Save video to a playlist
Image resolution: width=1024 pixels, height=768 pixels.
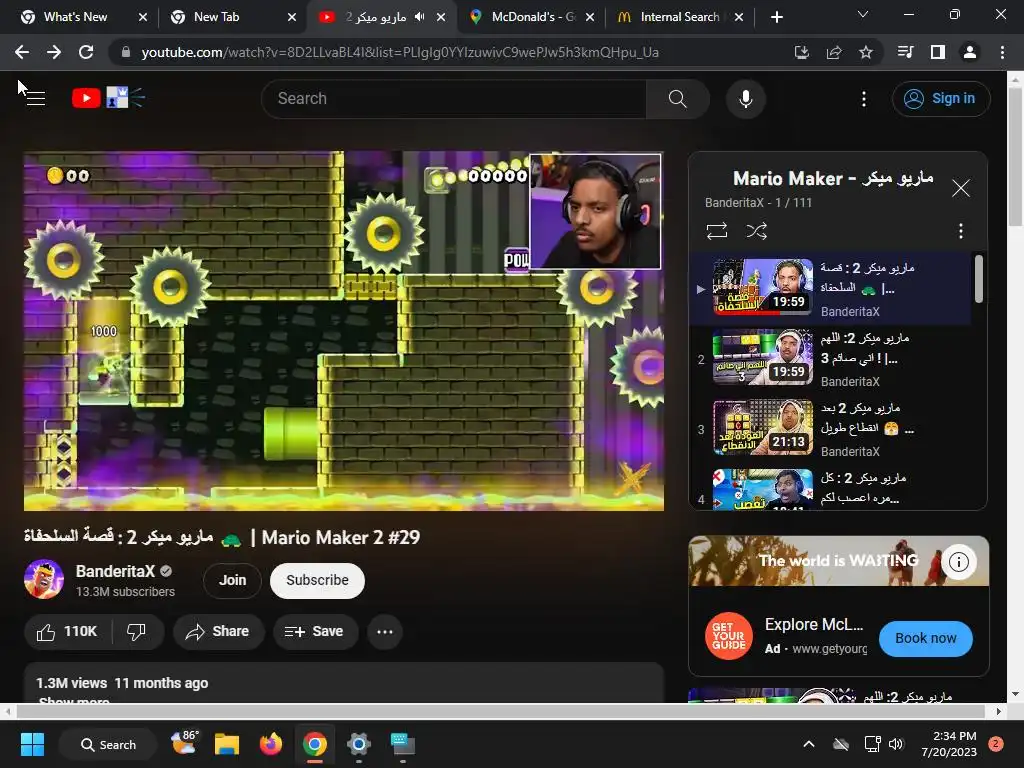click(x=315, y=632)
